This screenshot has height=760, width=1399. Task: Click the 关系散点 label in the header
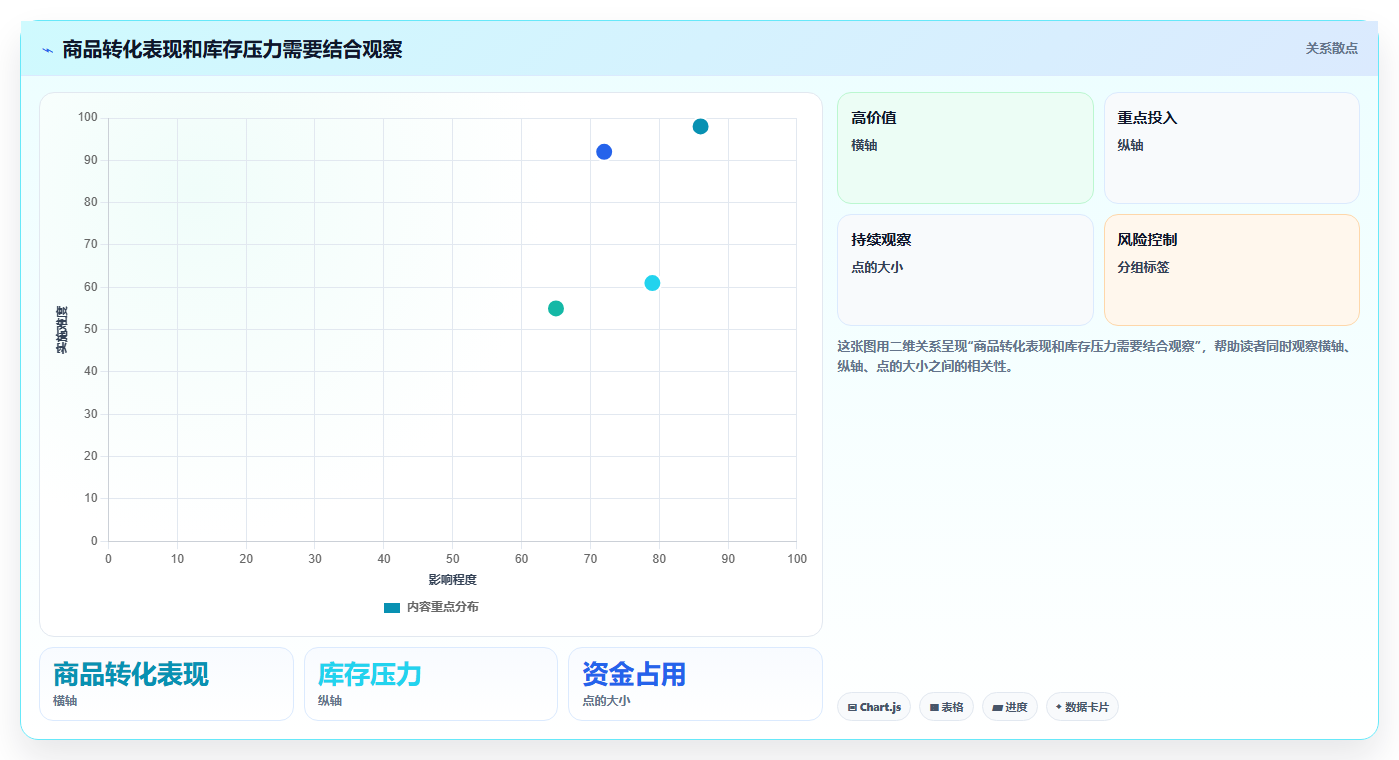coord(1331,48)
